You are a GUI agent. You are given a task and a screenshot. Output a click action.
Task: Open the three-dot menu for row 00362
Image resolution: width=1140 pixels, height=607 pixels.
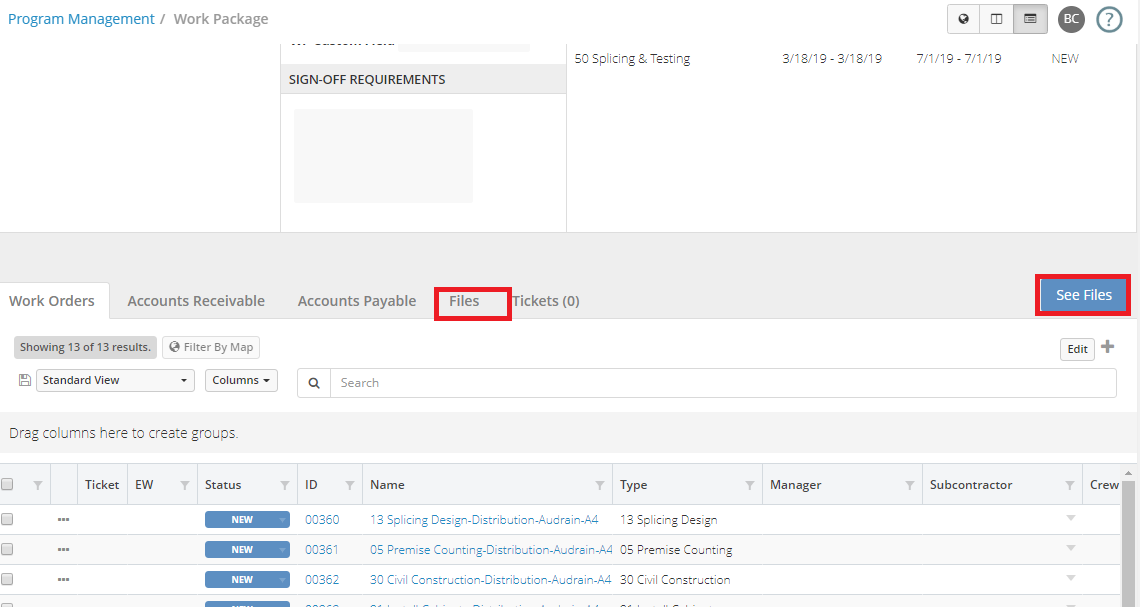coord(63,579)
